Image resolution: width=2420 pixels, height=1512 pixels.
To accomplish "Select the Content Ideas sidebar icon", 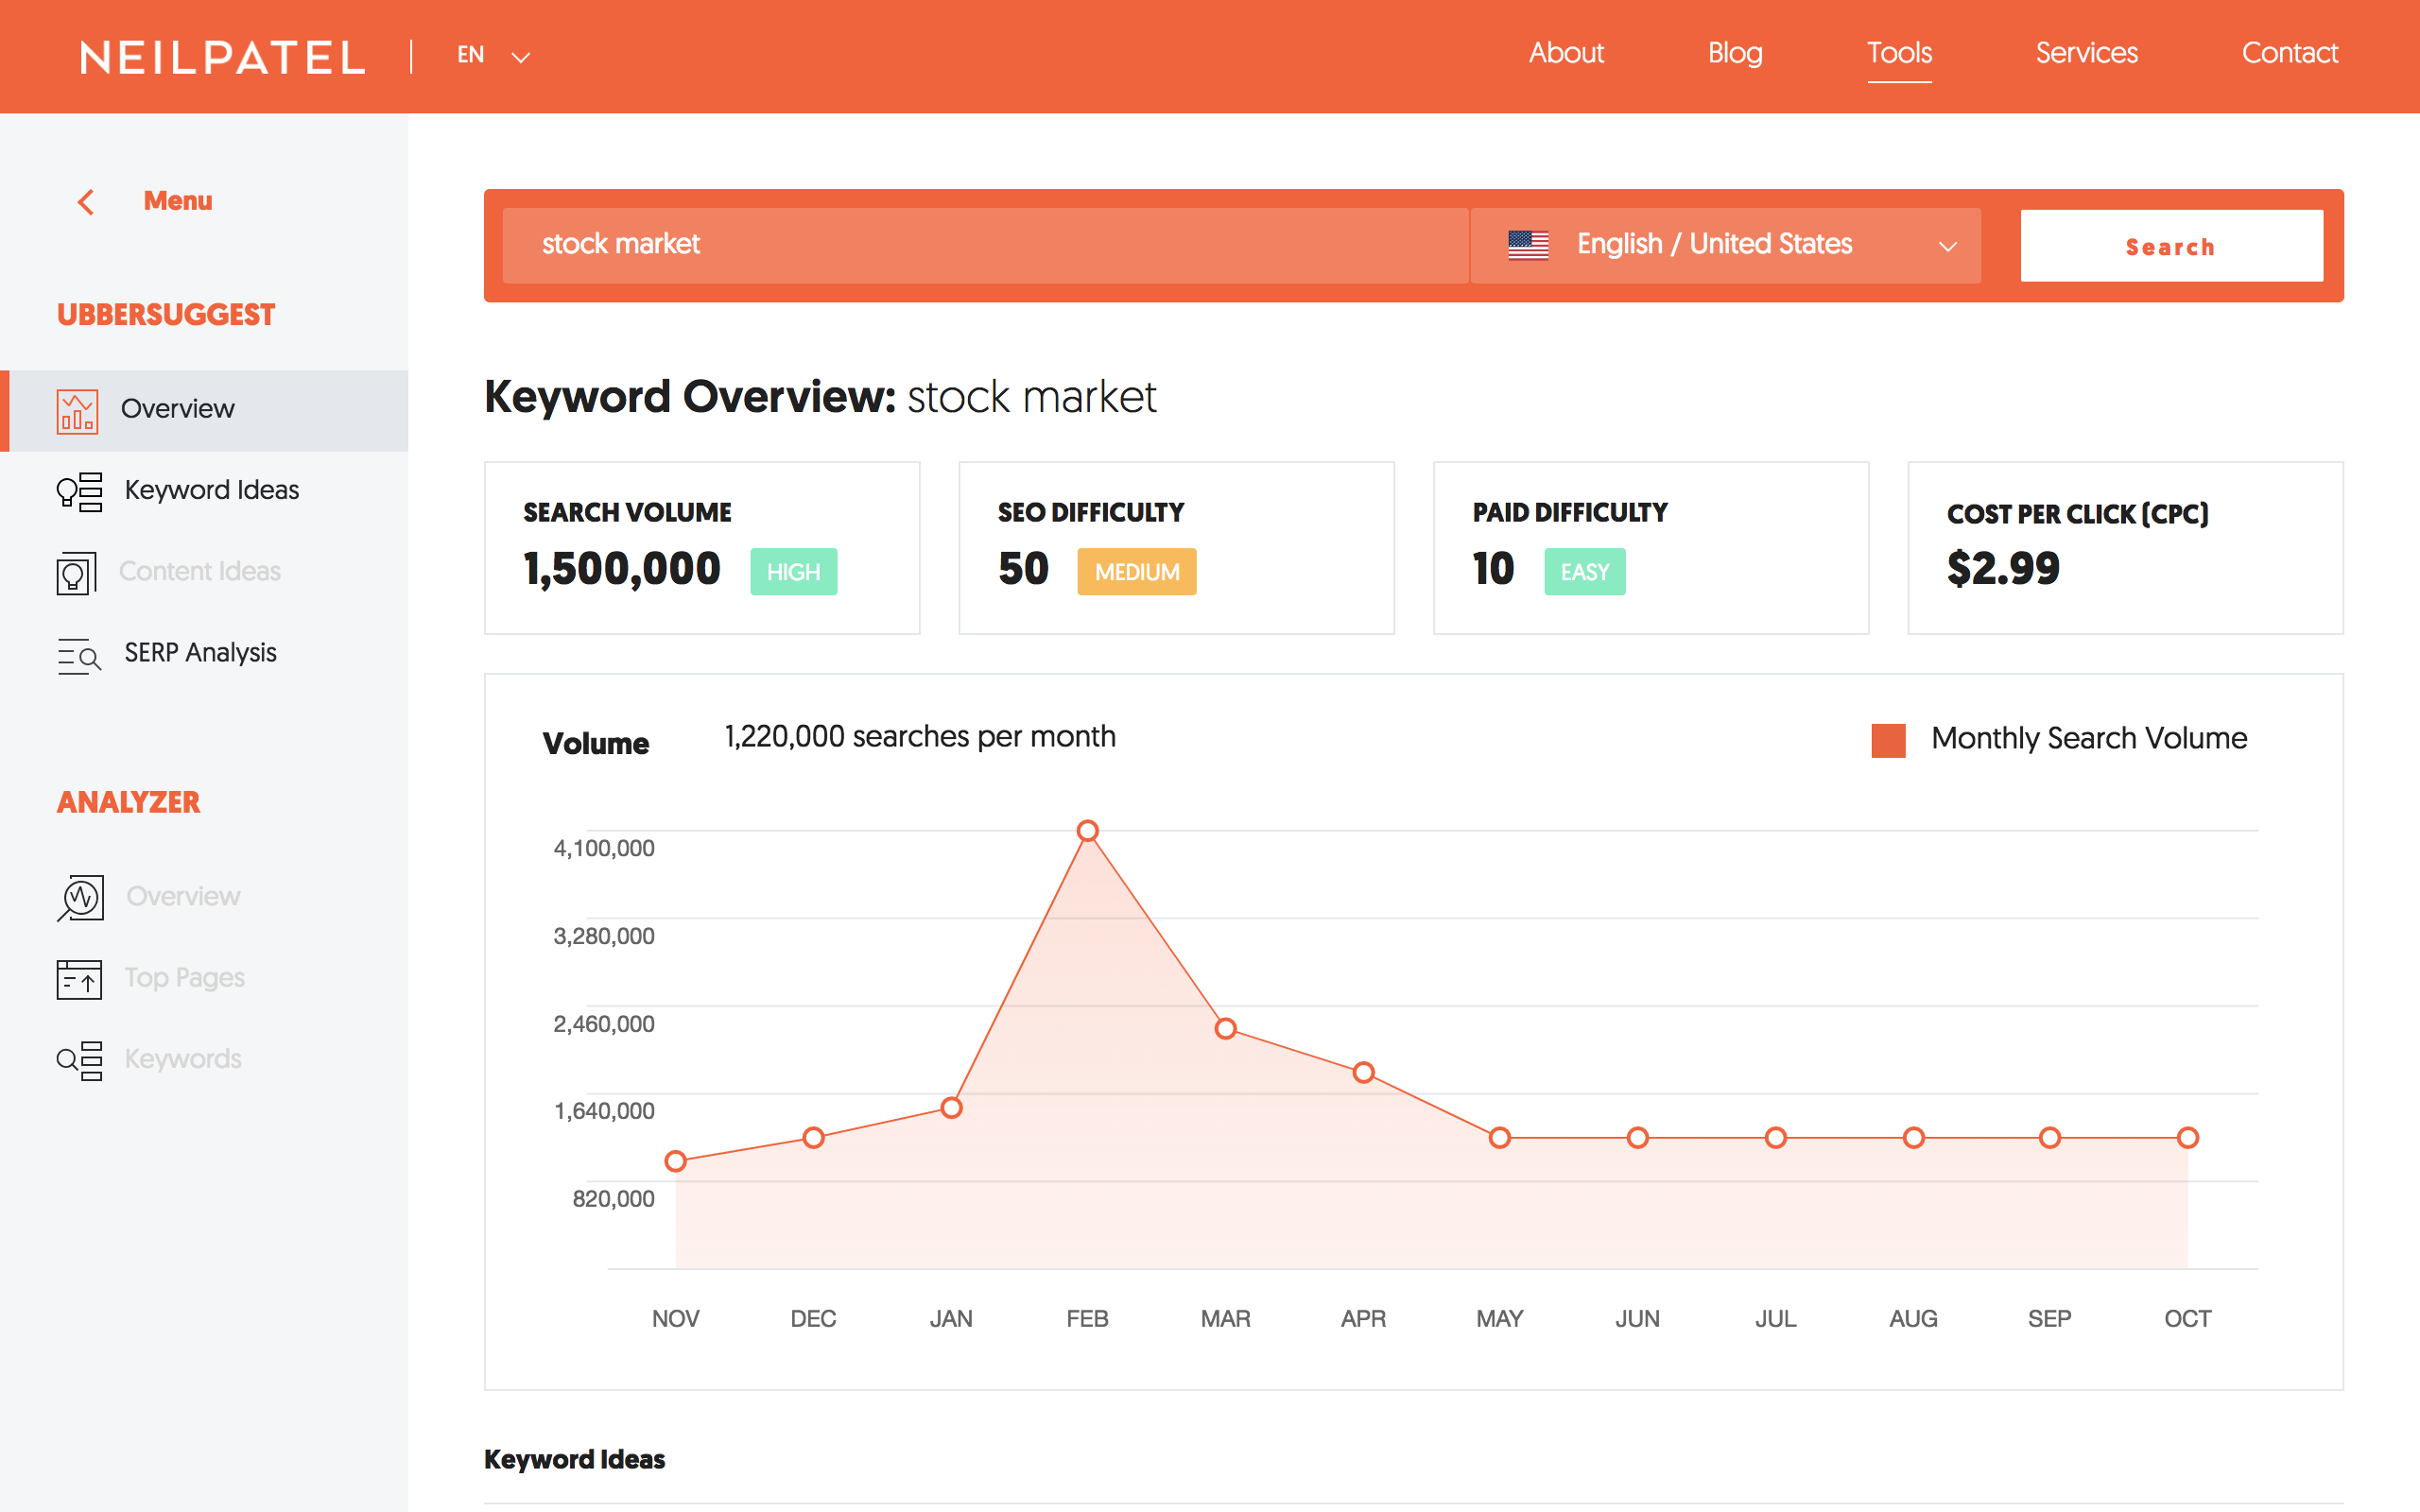I will (x=78, y=572).
